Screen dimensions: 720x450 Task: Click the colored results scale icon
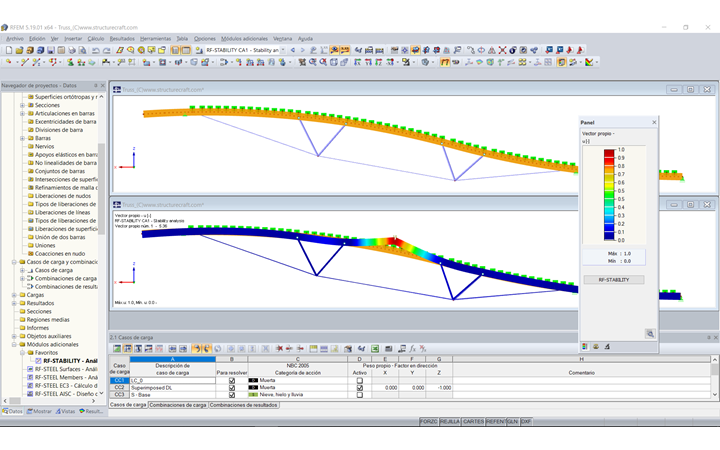[x=589, y=62]
